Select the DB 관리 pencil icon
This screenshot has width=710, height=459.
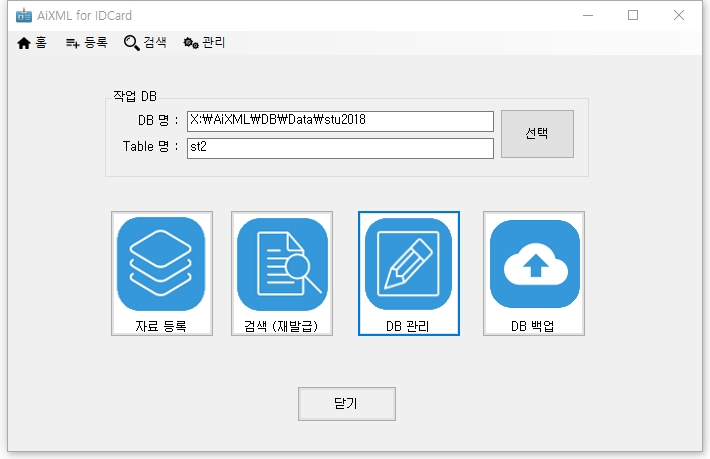408,264
